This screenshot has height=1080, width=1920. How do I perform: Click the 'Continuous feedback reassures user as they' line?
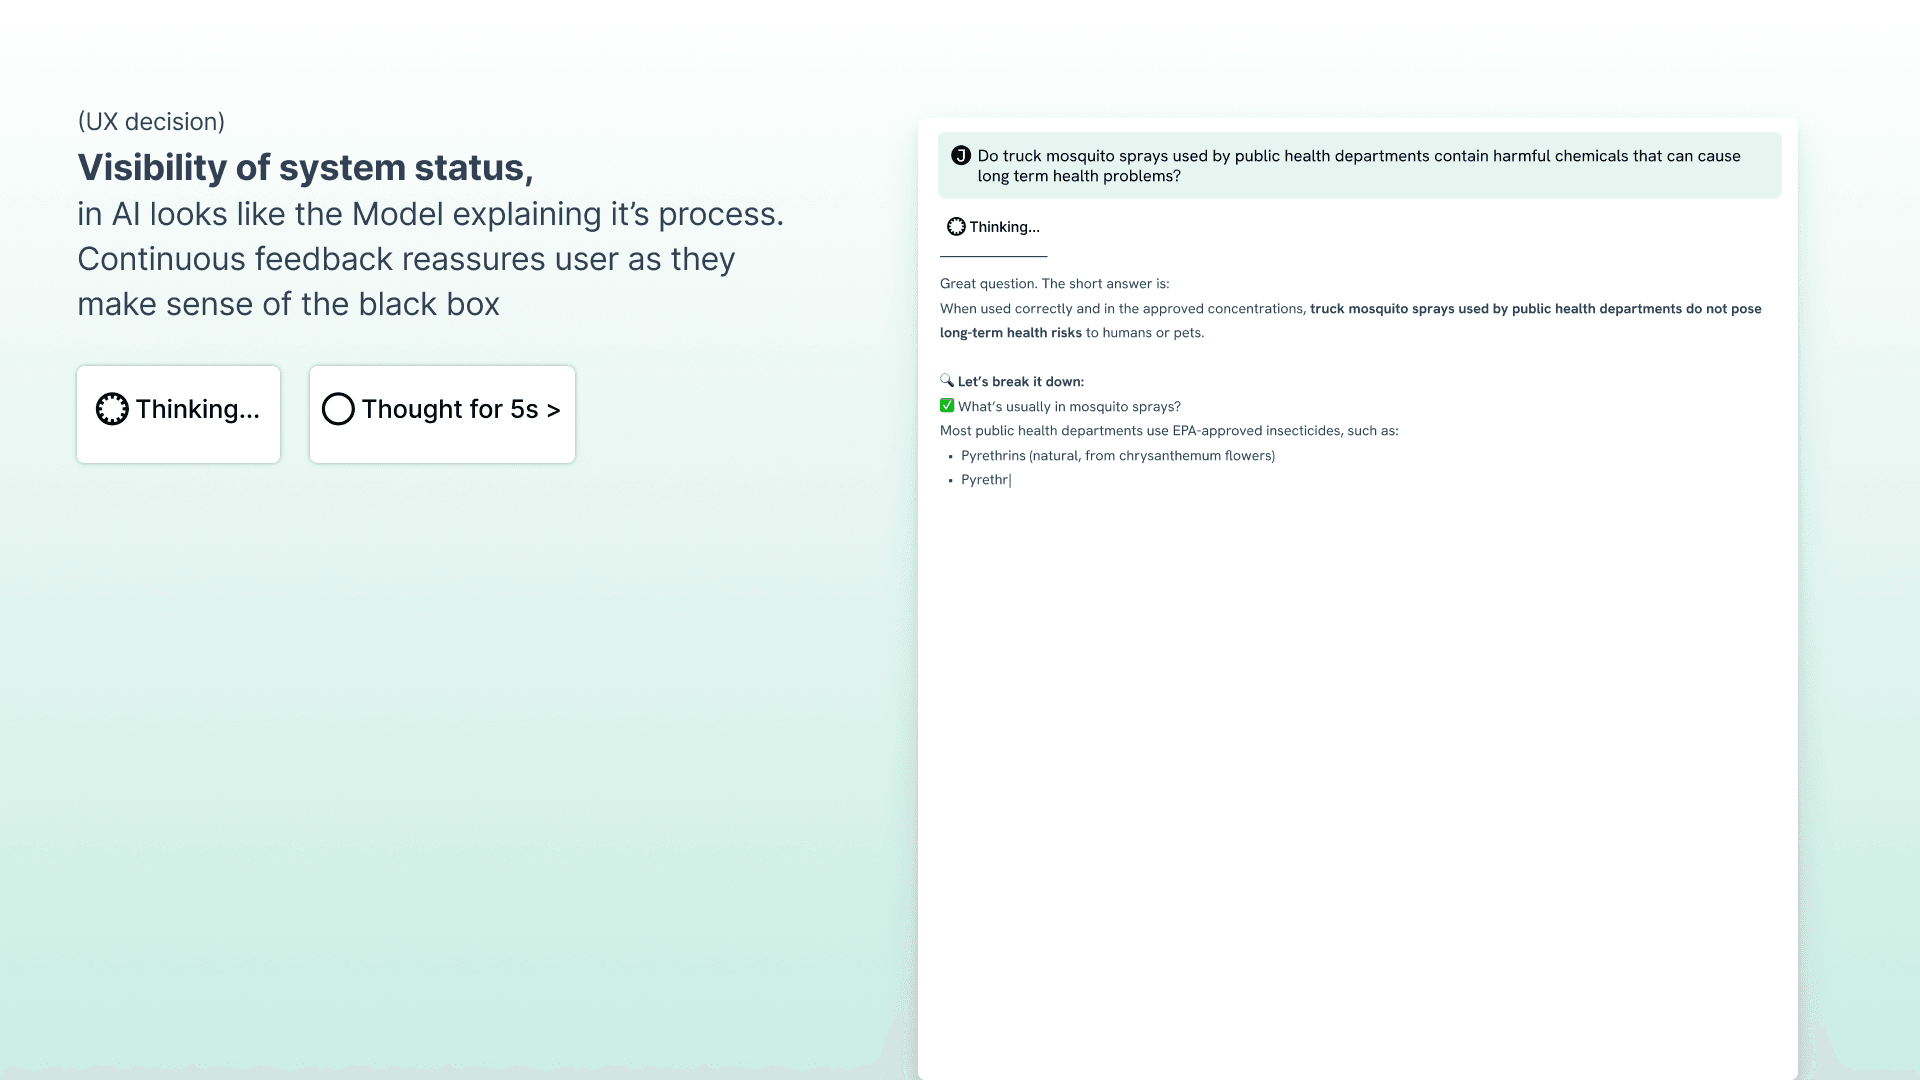tap(406, 259)
